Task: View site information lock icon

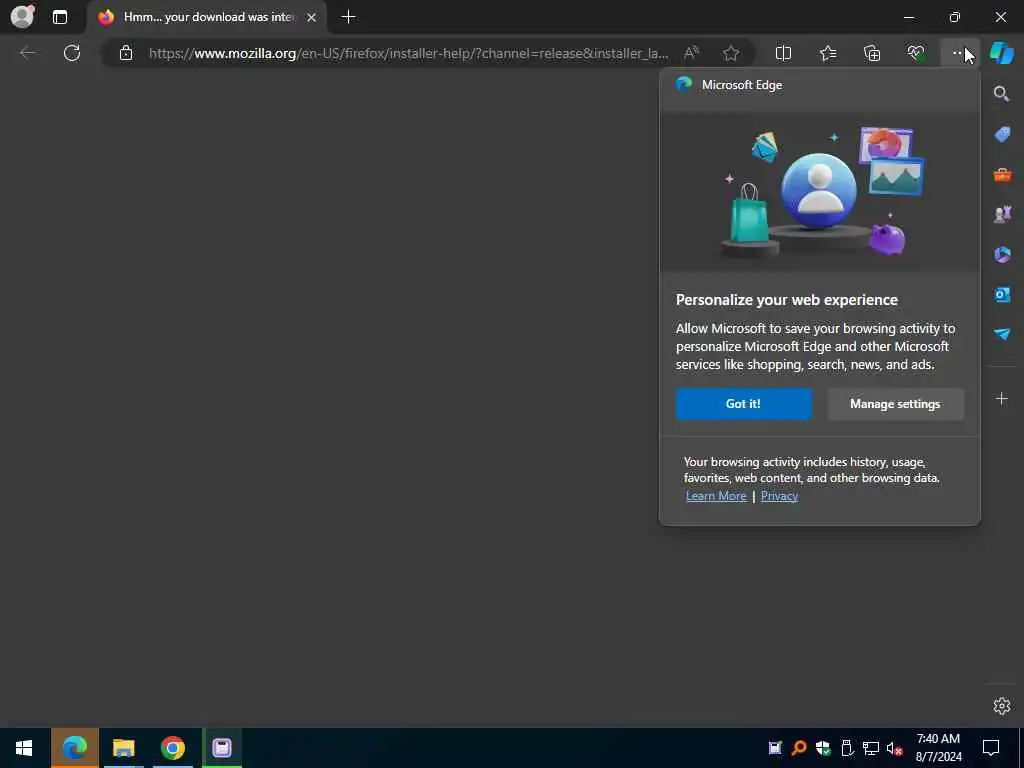Action: (x=126, y=54)
